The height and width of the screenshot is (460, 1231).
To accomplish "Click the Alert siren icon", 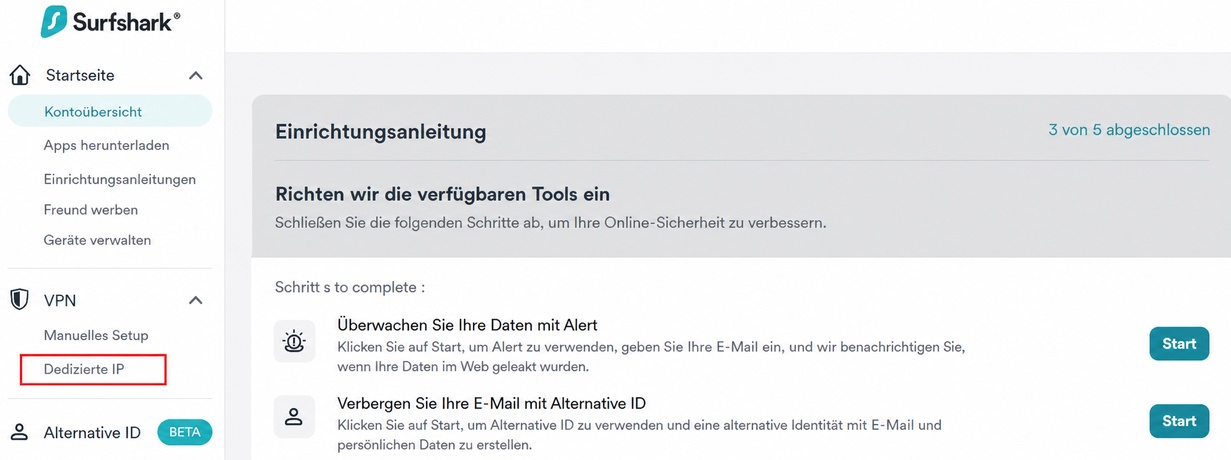I will pyautogui.click(x=294, y=342).
